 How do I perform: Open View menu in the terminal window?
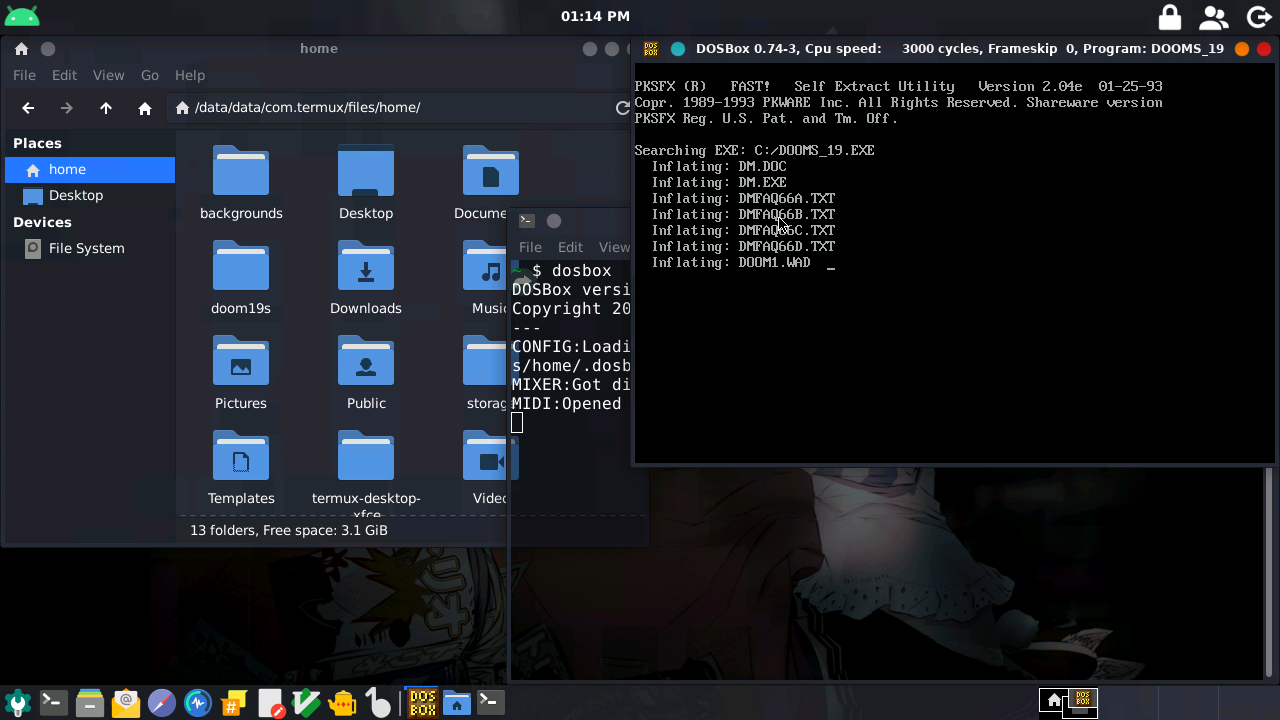point(614,247)
